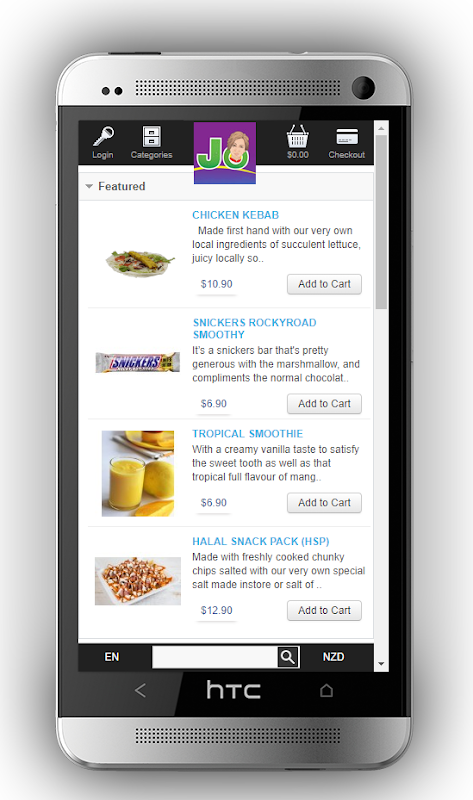
Task: Tap the JO store logo
Action: (225, 153)
